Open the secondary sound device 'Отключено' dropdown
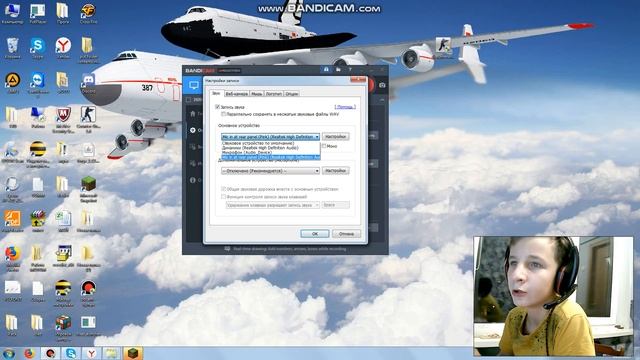Screen dimensions: 640x360 coord(270,171)
